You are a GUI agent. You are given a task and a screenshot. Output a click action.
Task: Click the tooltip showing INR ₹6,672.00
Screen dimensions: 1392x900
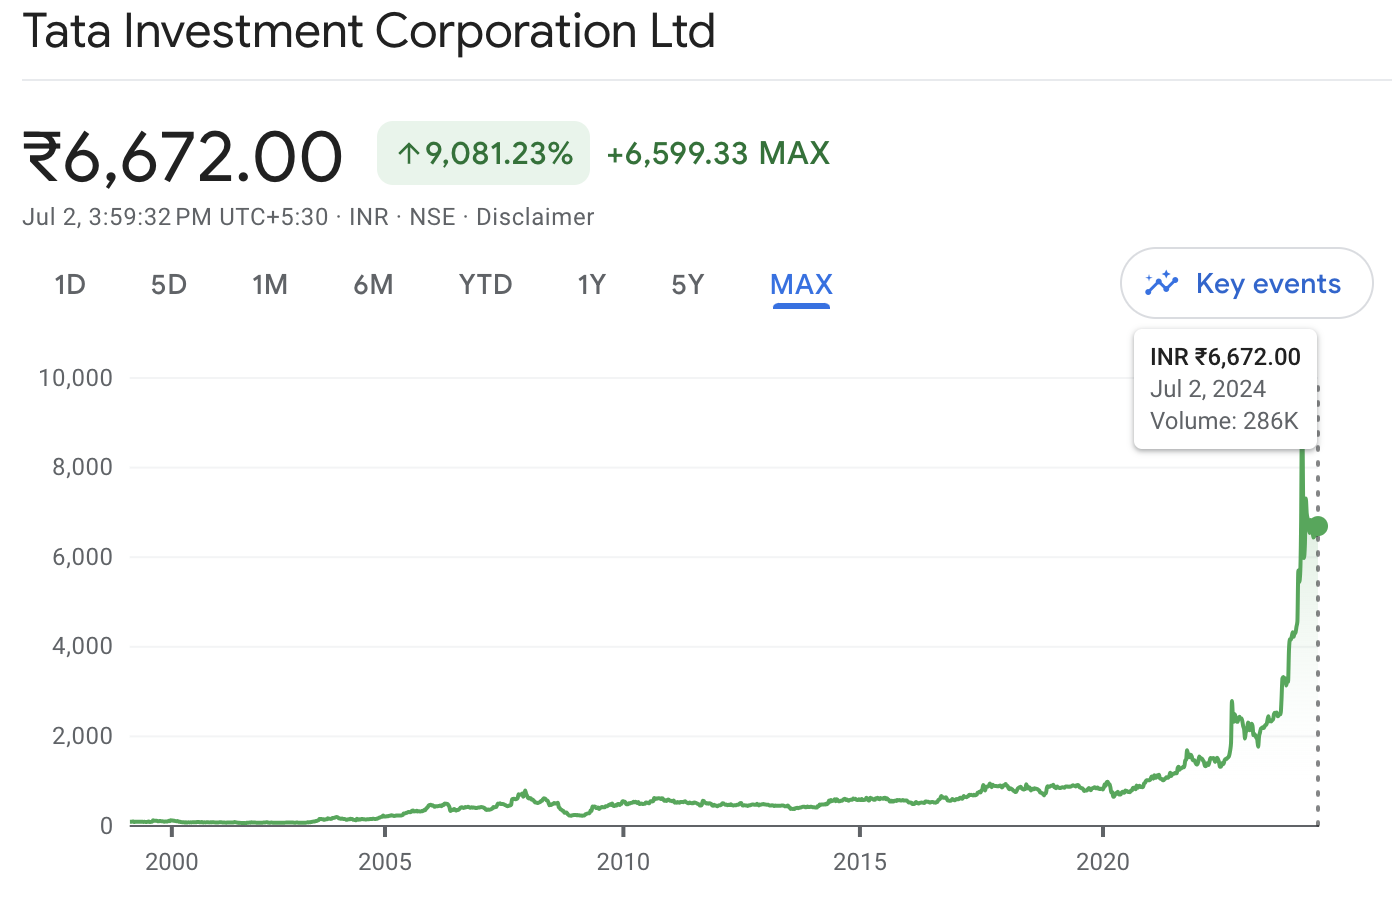tap(1225, 388)
